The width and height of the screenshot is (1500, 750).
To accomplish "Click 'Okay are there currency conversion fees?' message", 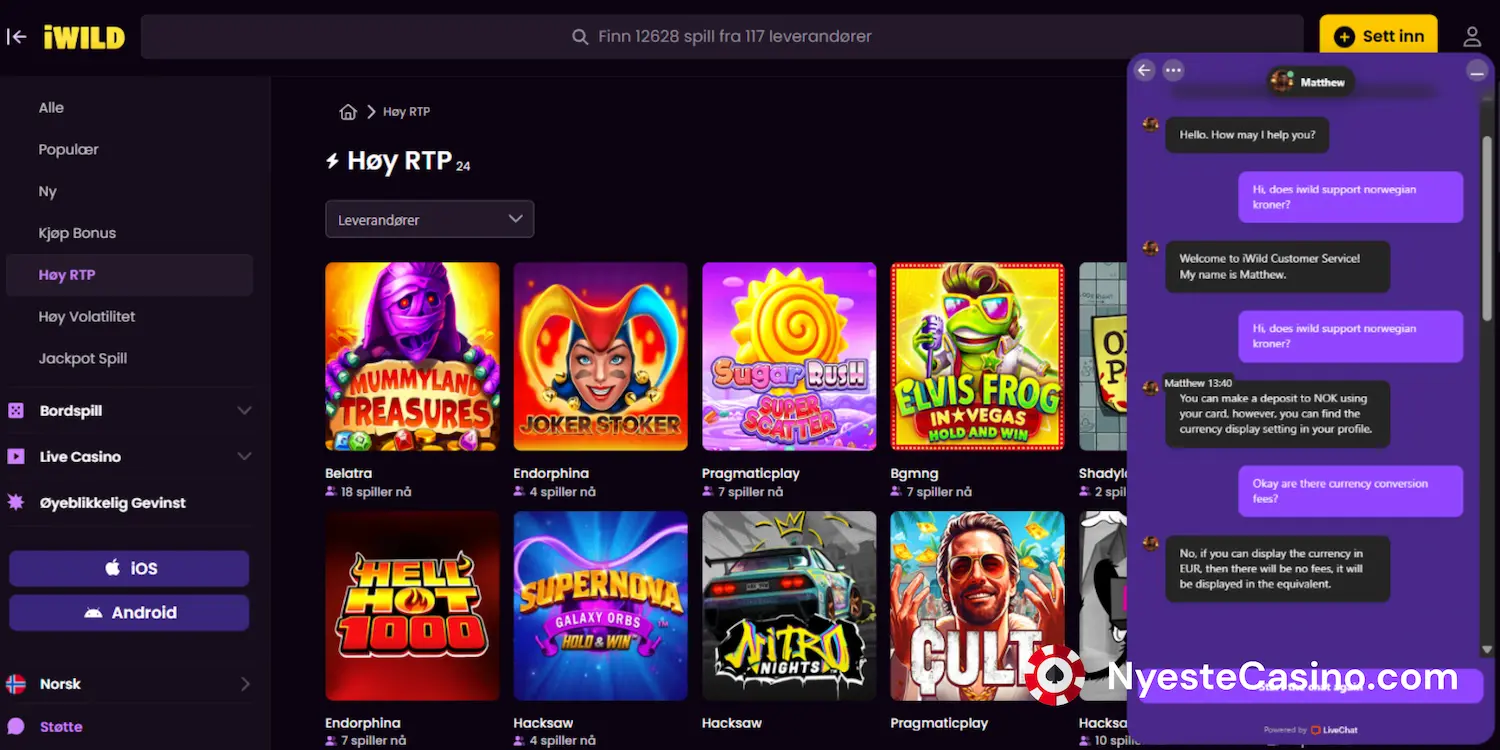I will pyautogui.click(x=1350, y=491).
